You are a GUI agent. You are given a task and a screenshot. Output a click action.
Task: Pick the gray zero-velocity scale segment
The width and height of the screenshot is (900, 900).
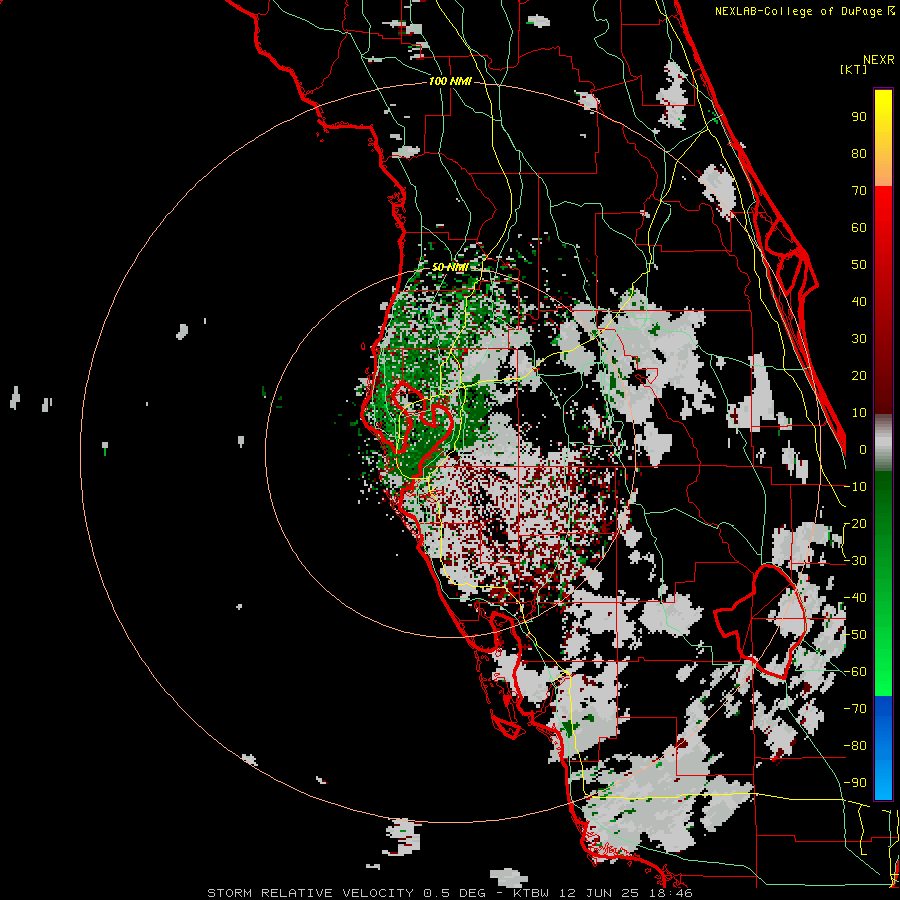[883, 443]
